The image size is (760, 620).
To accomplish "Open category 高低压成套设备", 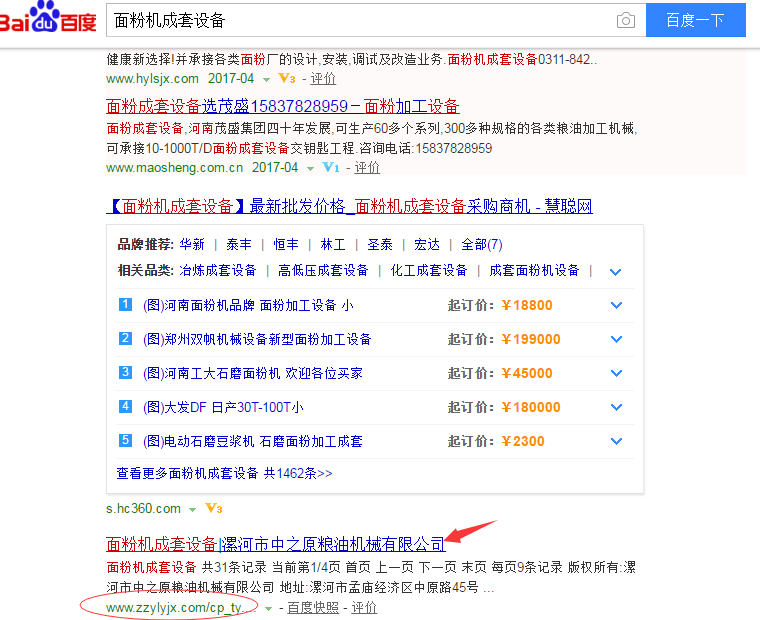I will (323, 270).
